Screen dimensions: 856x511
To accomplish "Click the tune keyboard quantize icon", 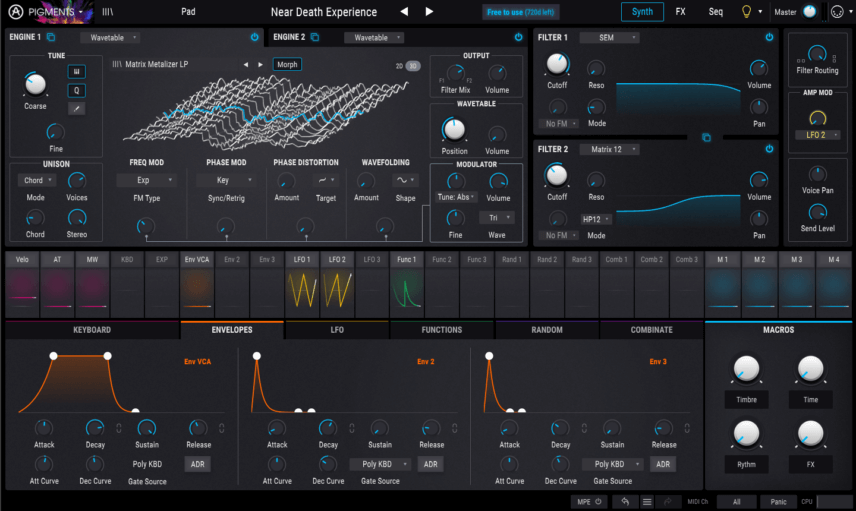I will pyautogui.click(x=76, y=72).
